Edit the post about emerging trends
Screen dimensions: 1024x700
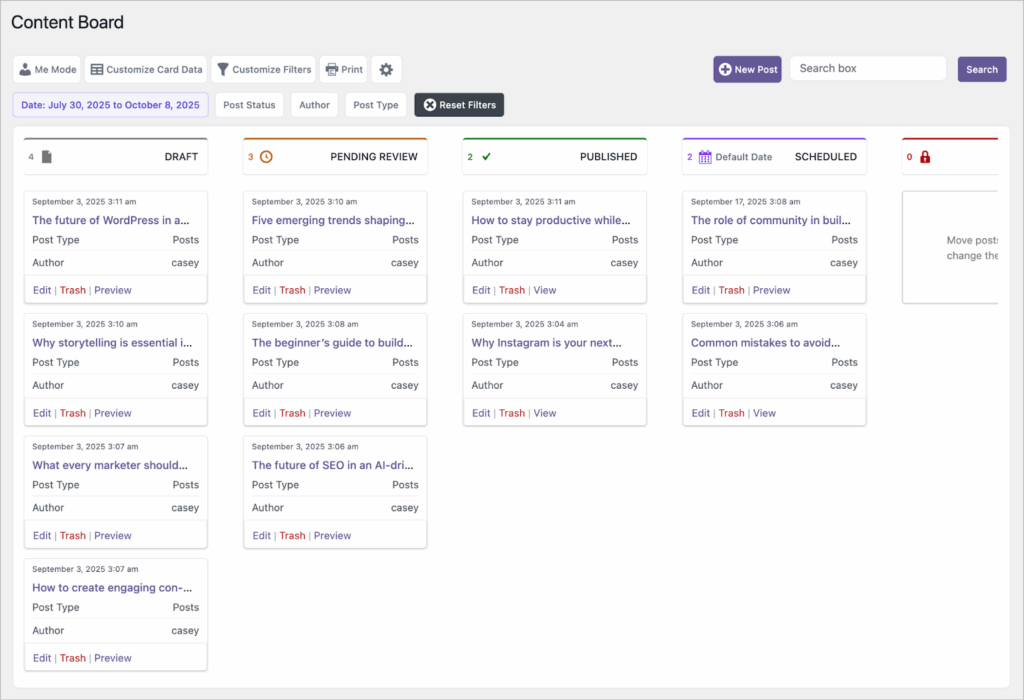coord(261,289)
